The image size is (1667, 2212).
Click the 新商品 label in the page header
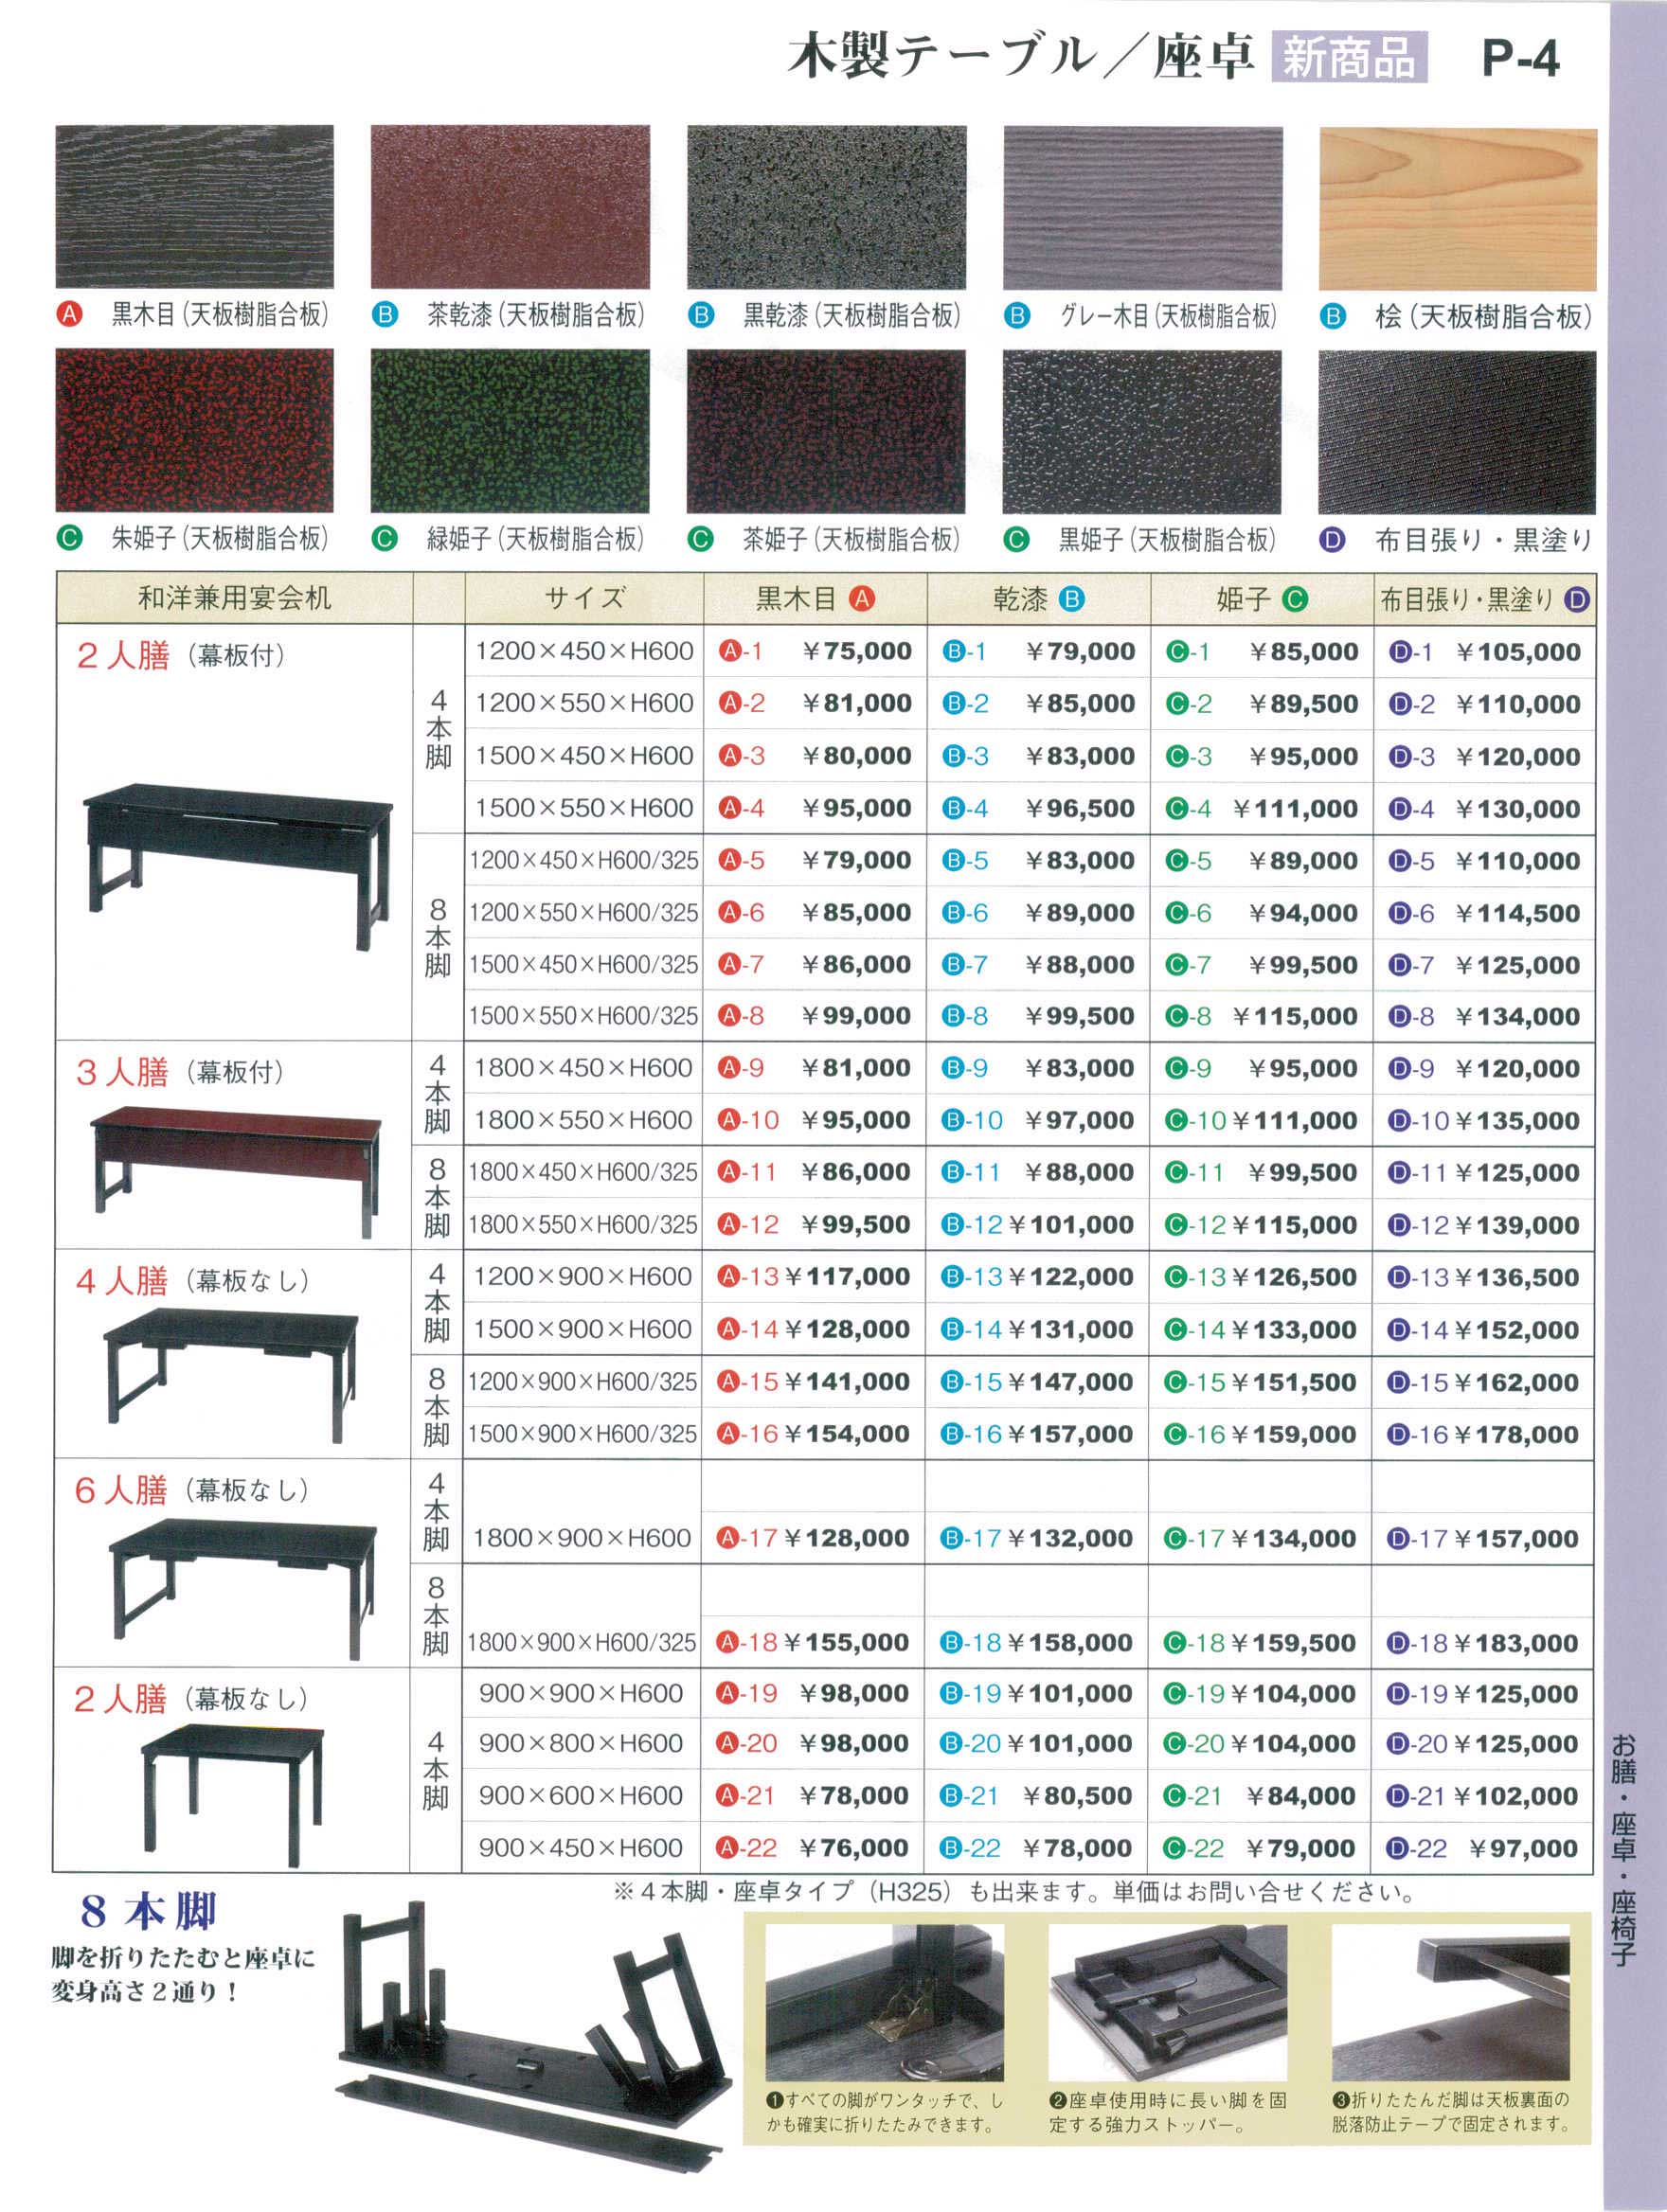tap(1348, 58)
